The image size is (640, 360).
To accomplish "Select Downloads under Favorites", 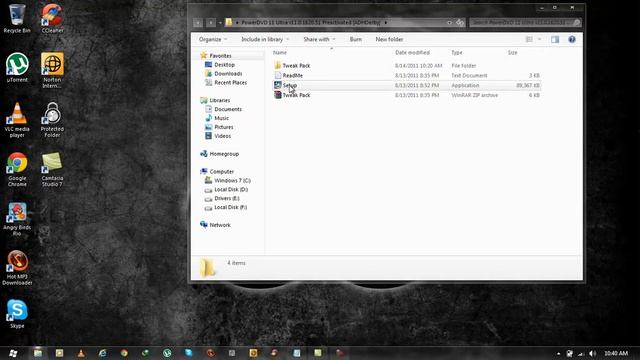I will coord(228,73).
